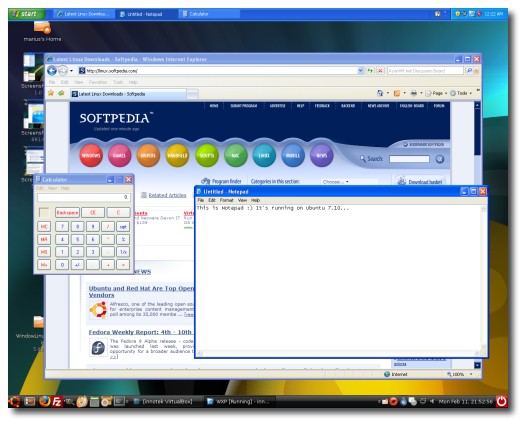The width and height of the screenshot is (521, 421).
Task: Select the Latest Linux Downloads IE tab
Action: [x=128, y=94]
